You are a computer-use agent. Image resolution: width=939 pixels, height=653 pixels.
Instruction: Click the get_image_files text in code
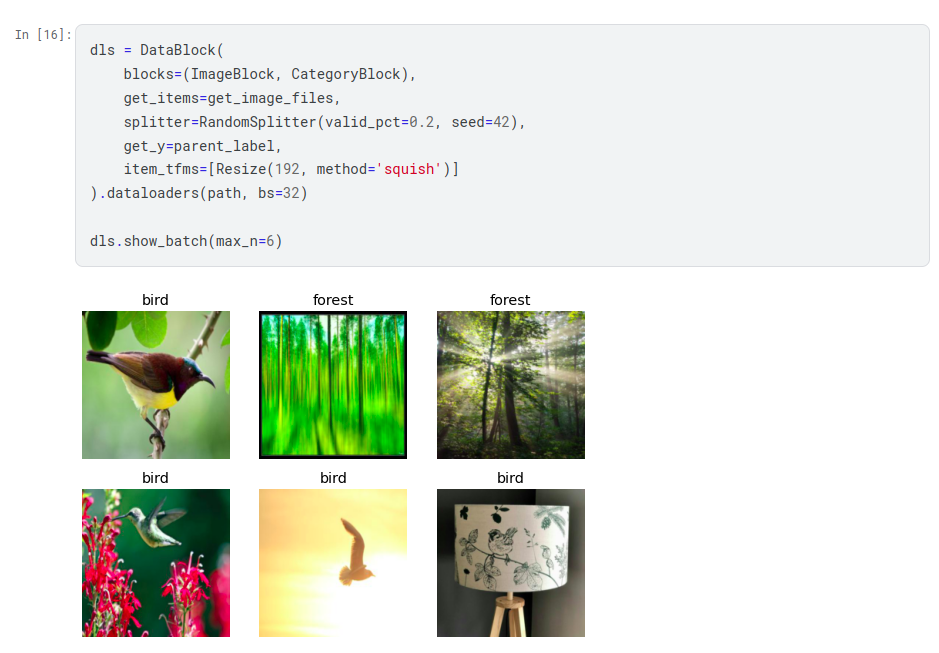pos(270,98)
